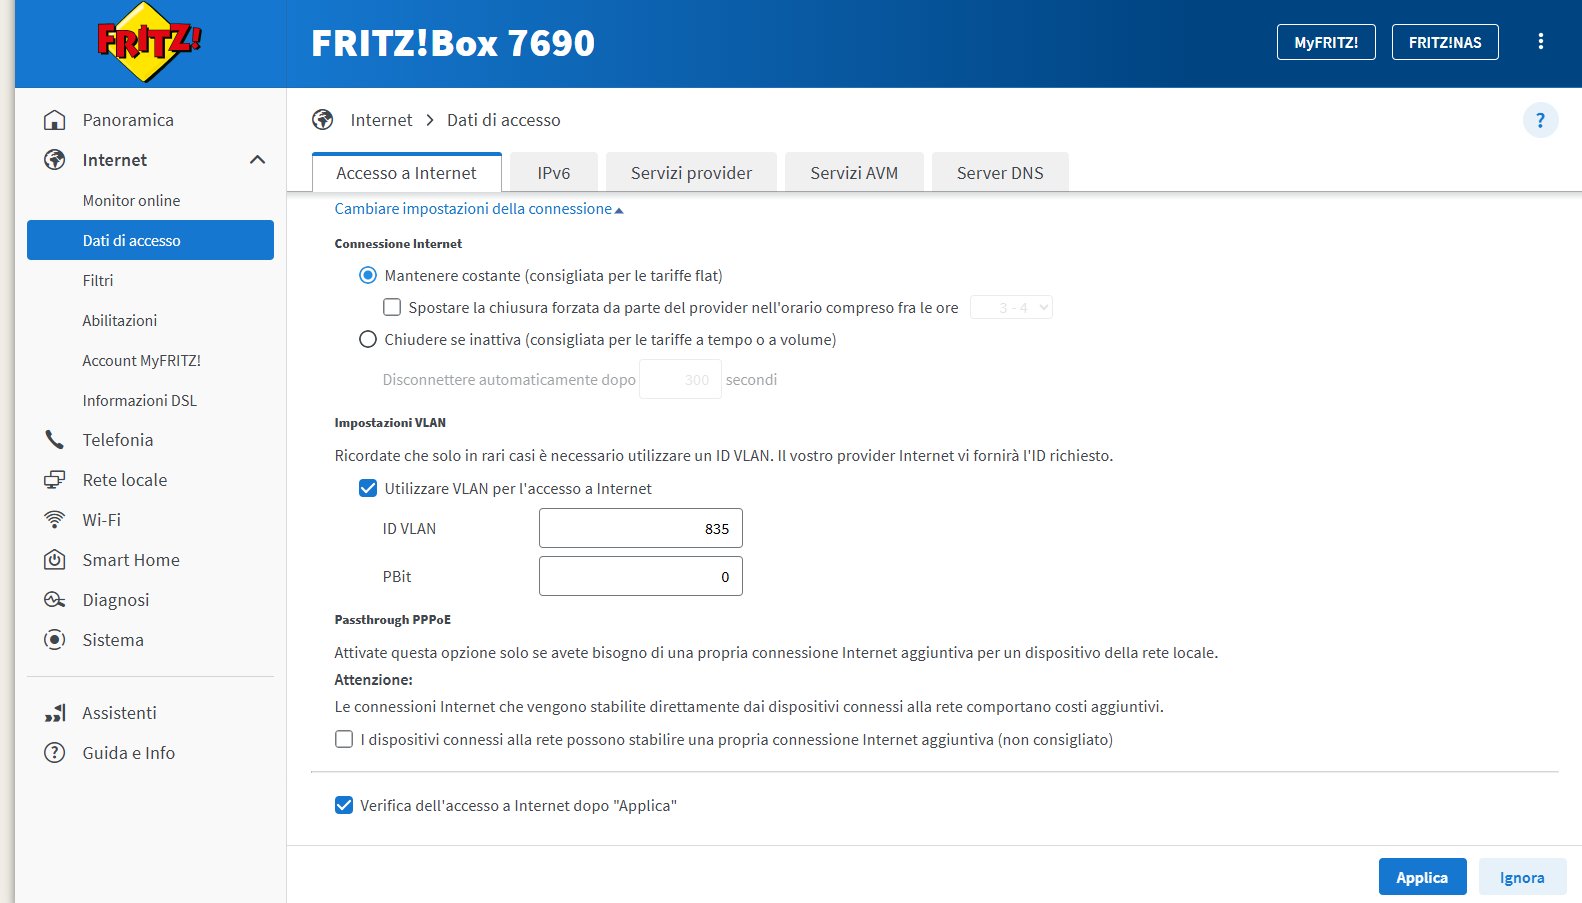This screenshot has height=903, width=1582.
Task: Switch to the Accesso a Internet tab
Action: pyautogui.click(x=406, y=172)
